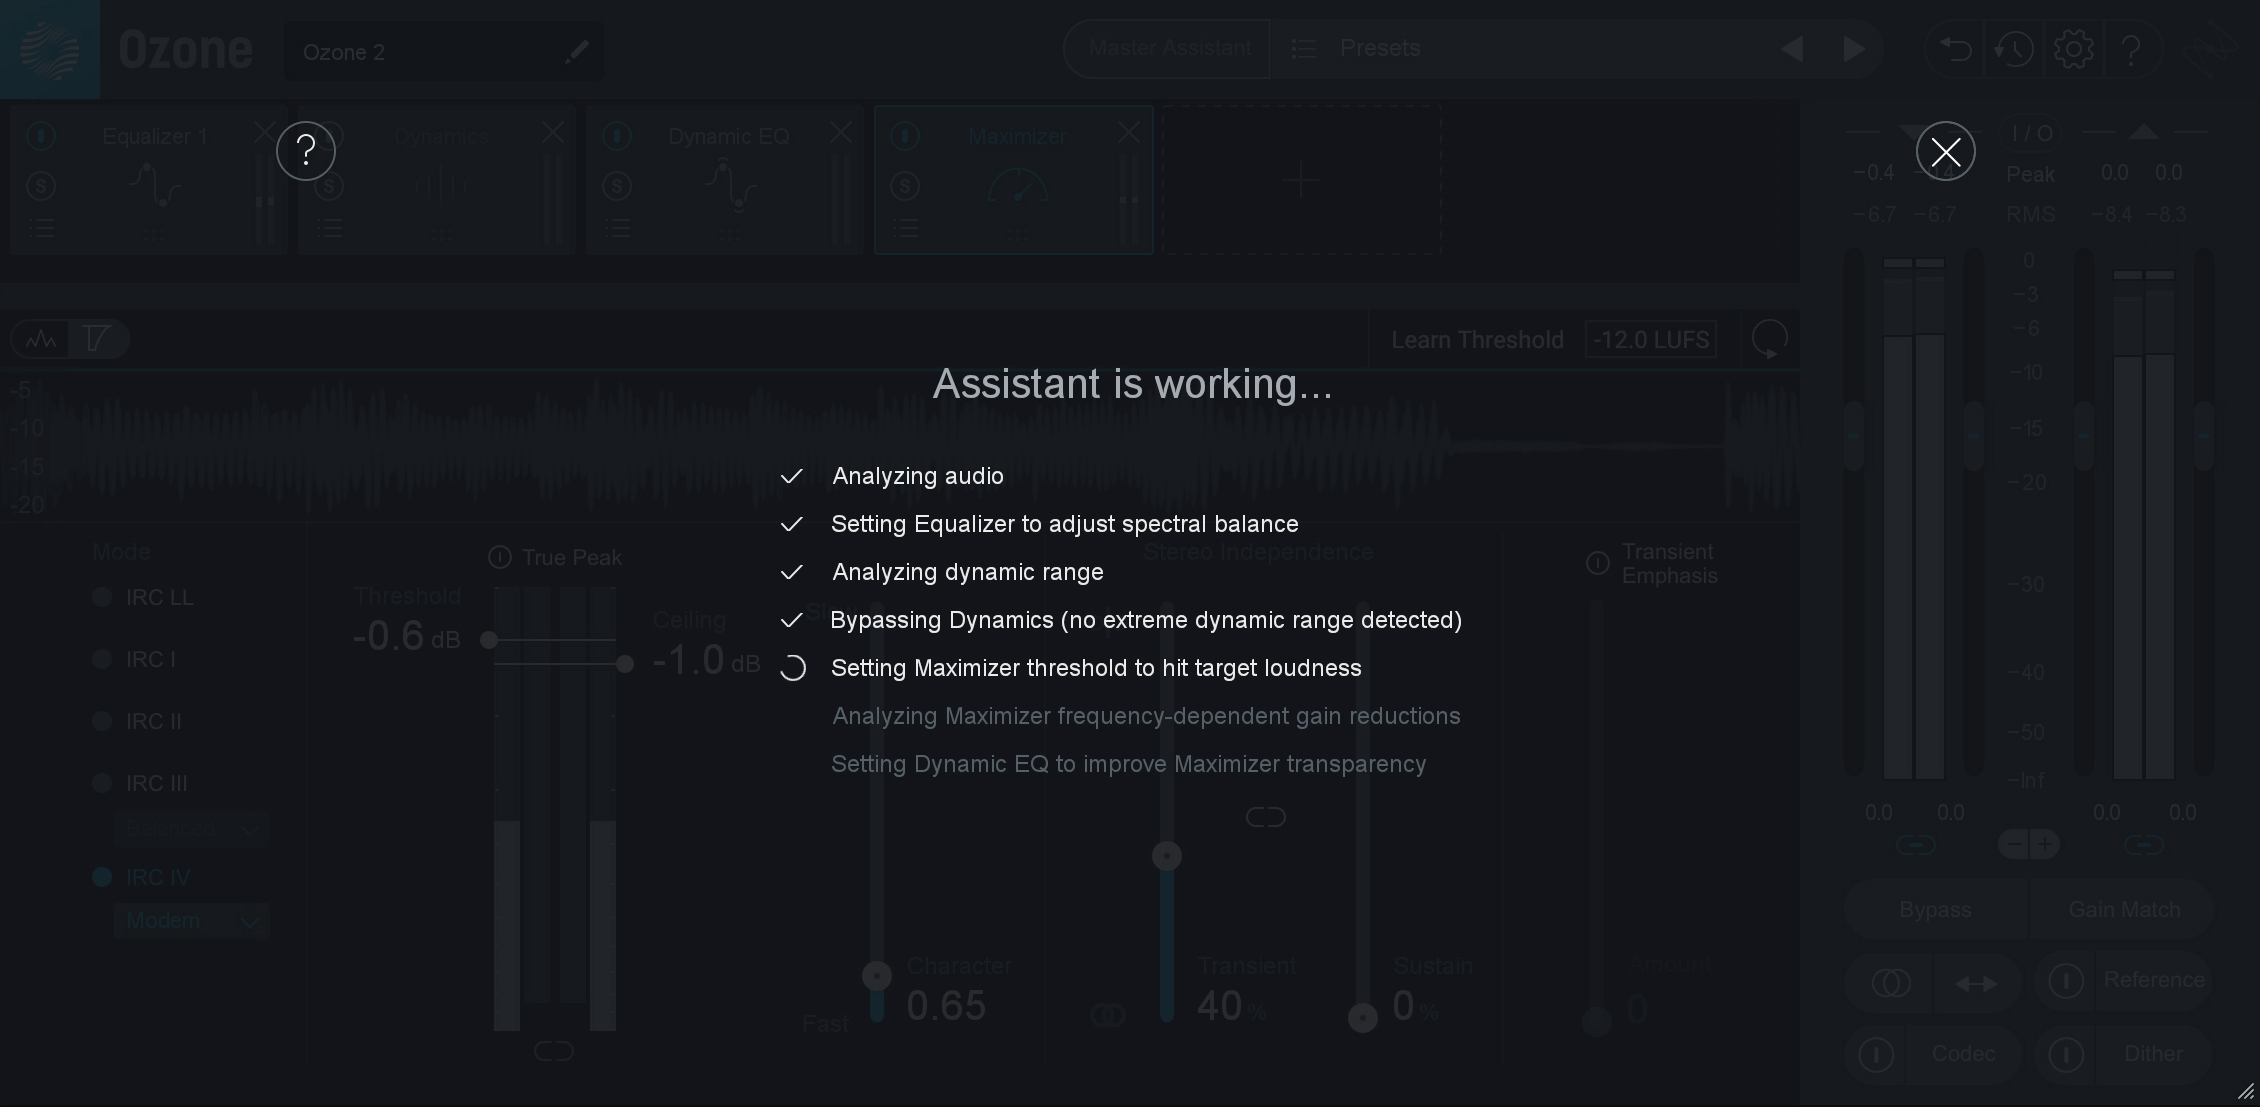Open the Master Assistant

click(x=1168, y=48)
